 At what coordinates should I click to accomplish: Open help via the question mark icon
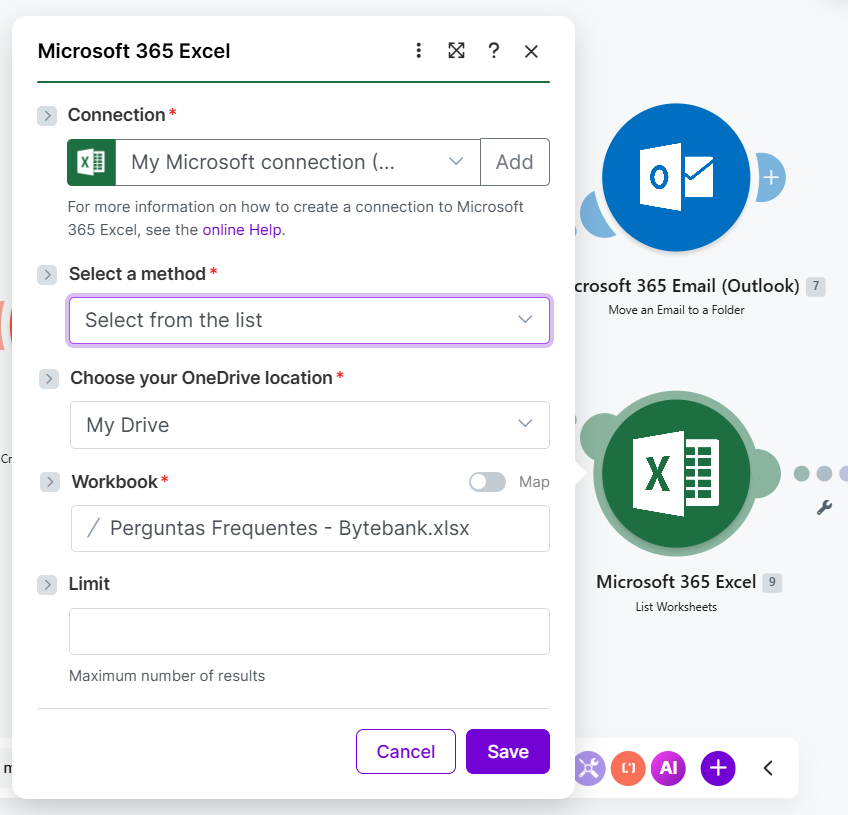[x=494, y=51]
